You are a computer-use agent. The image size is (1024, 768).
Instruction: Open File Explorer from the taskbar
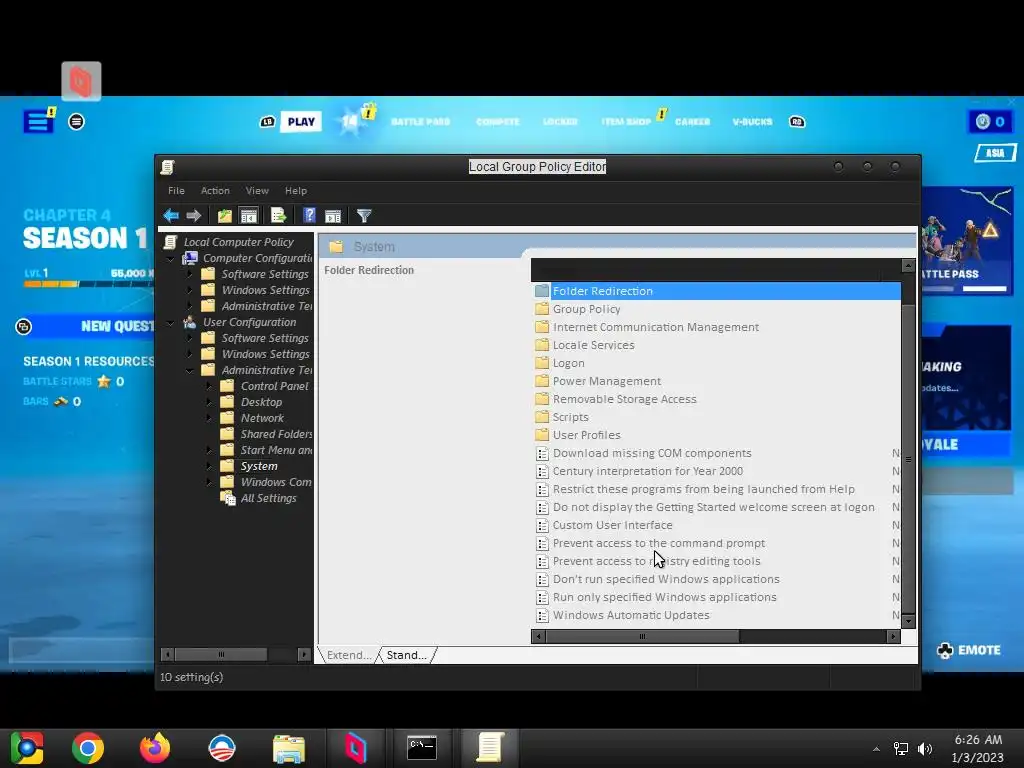coord(289,748)
